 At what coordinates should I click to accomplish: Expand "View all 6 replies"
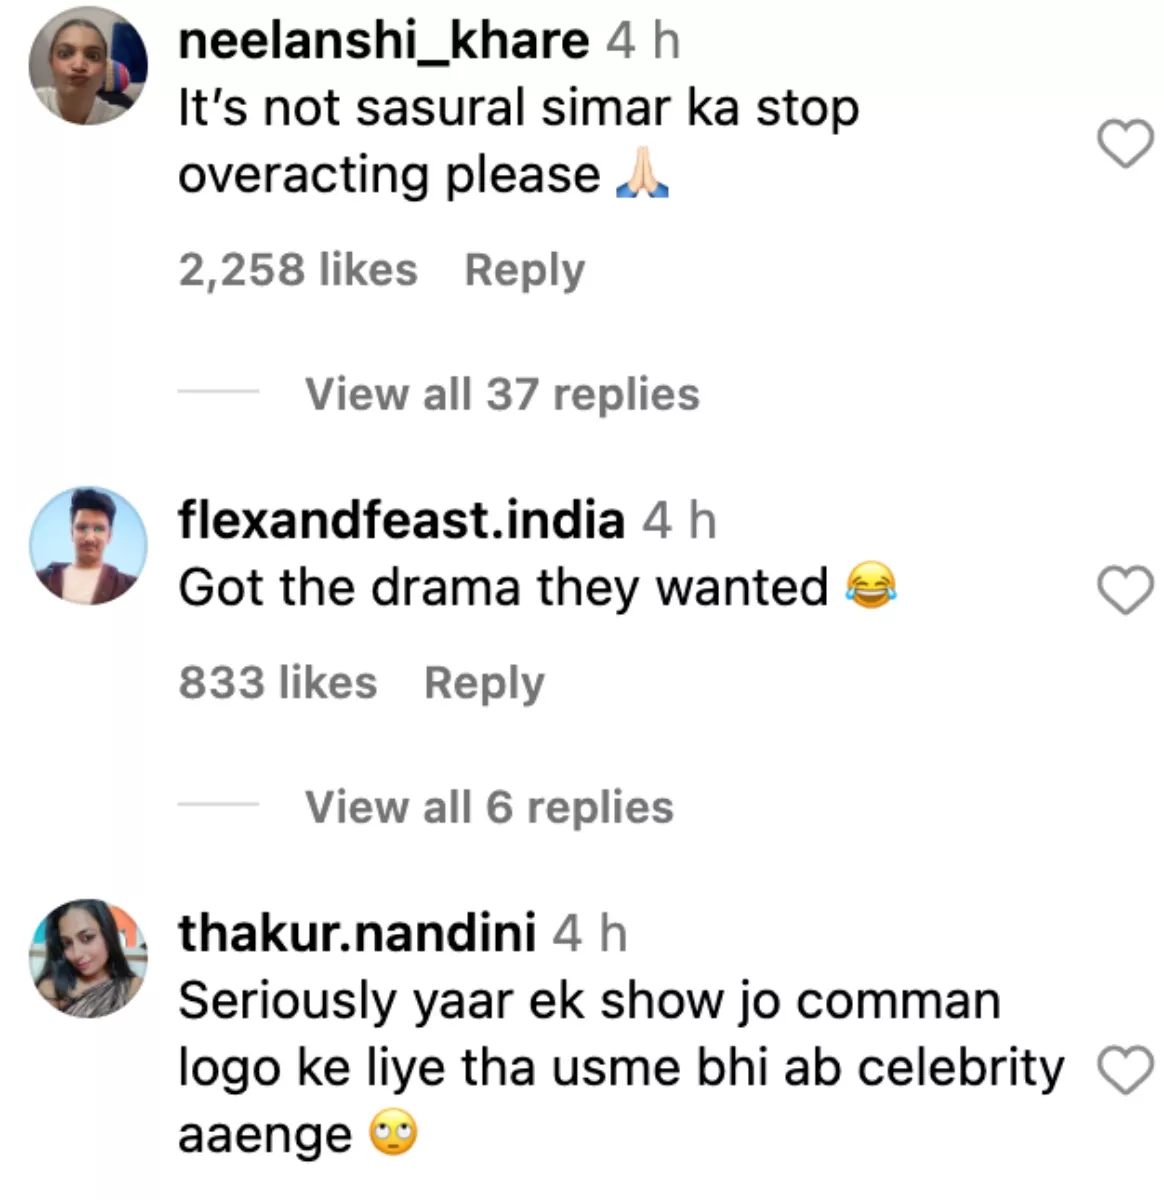pyautogui.click(x=489, y=807)
